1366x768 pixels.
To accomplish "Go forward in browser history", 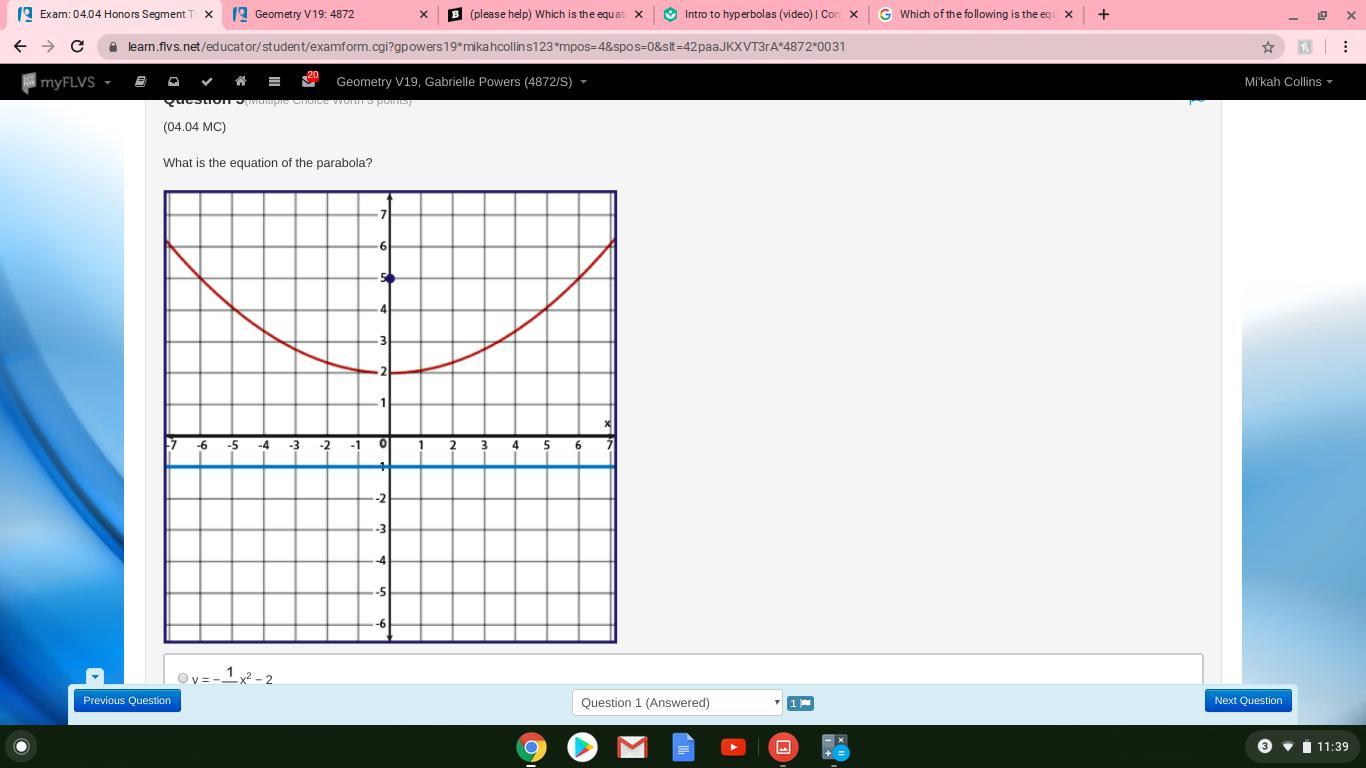I will pyautogui.click(x=48, y=46).
